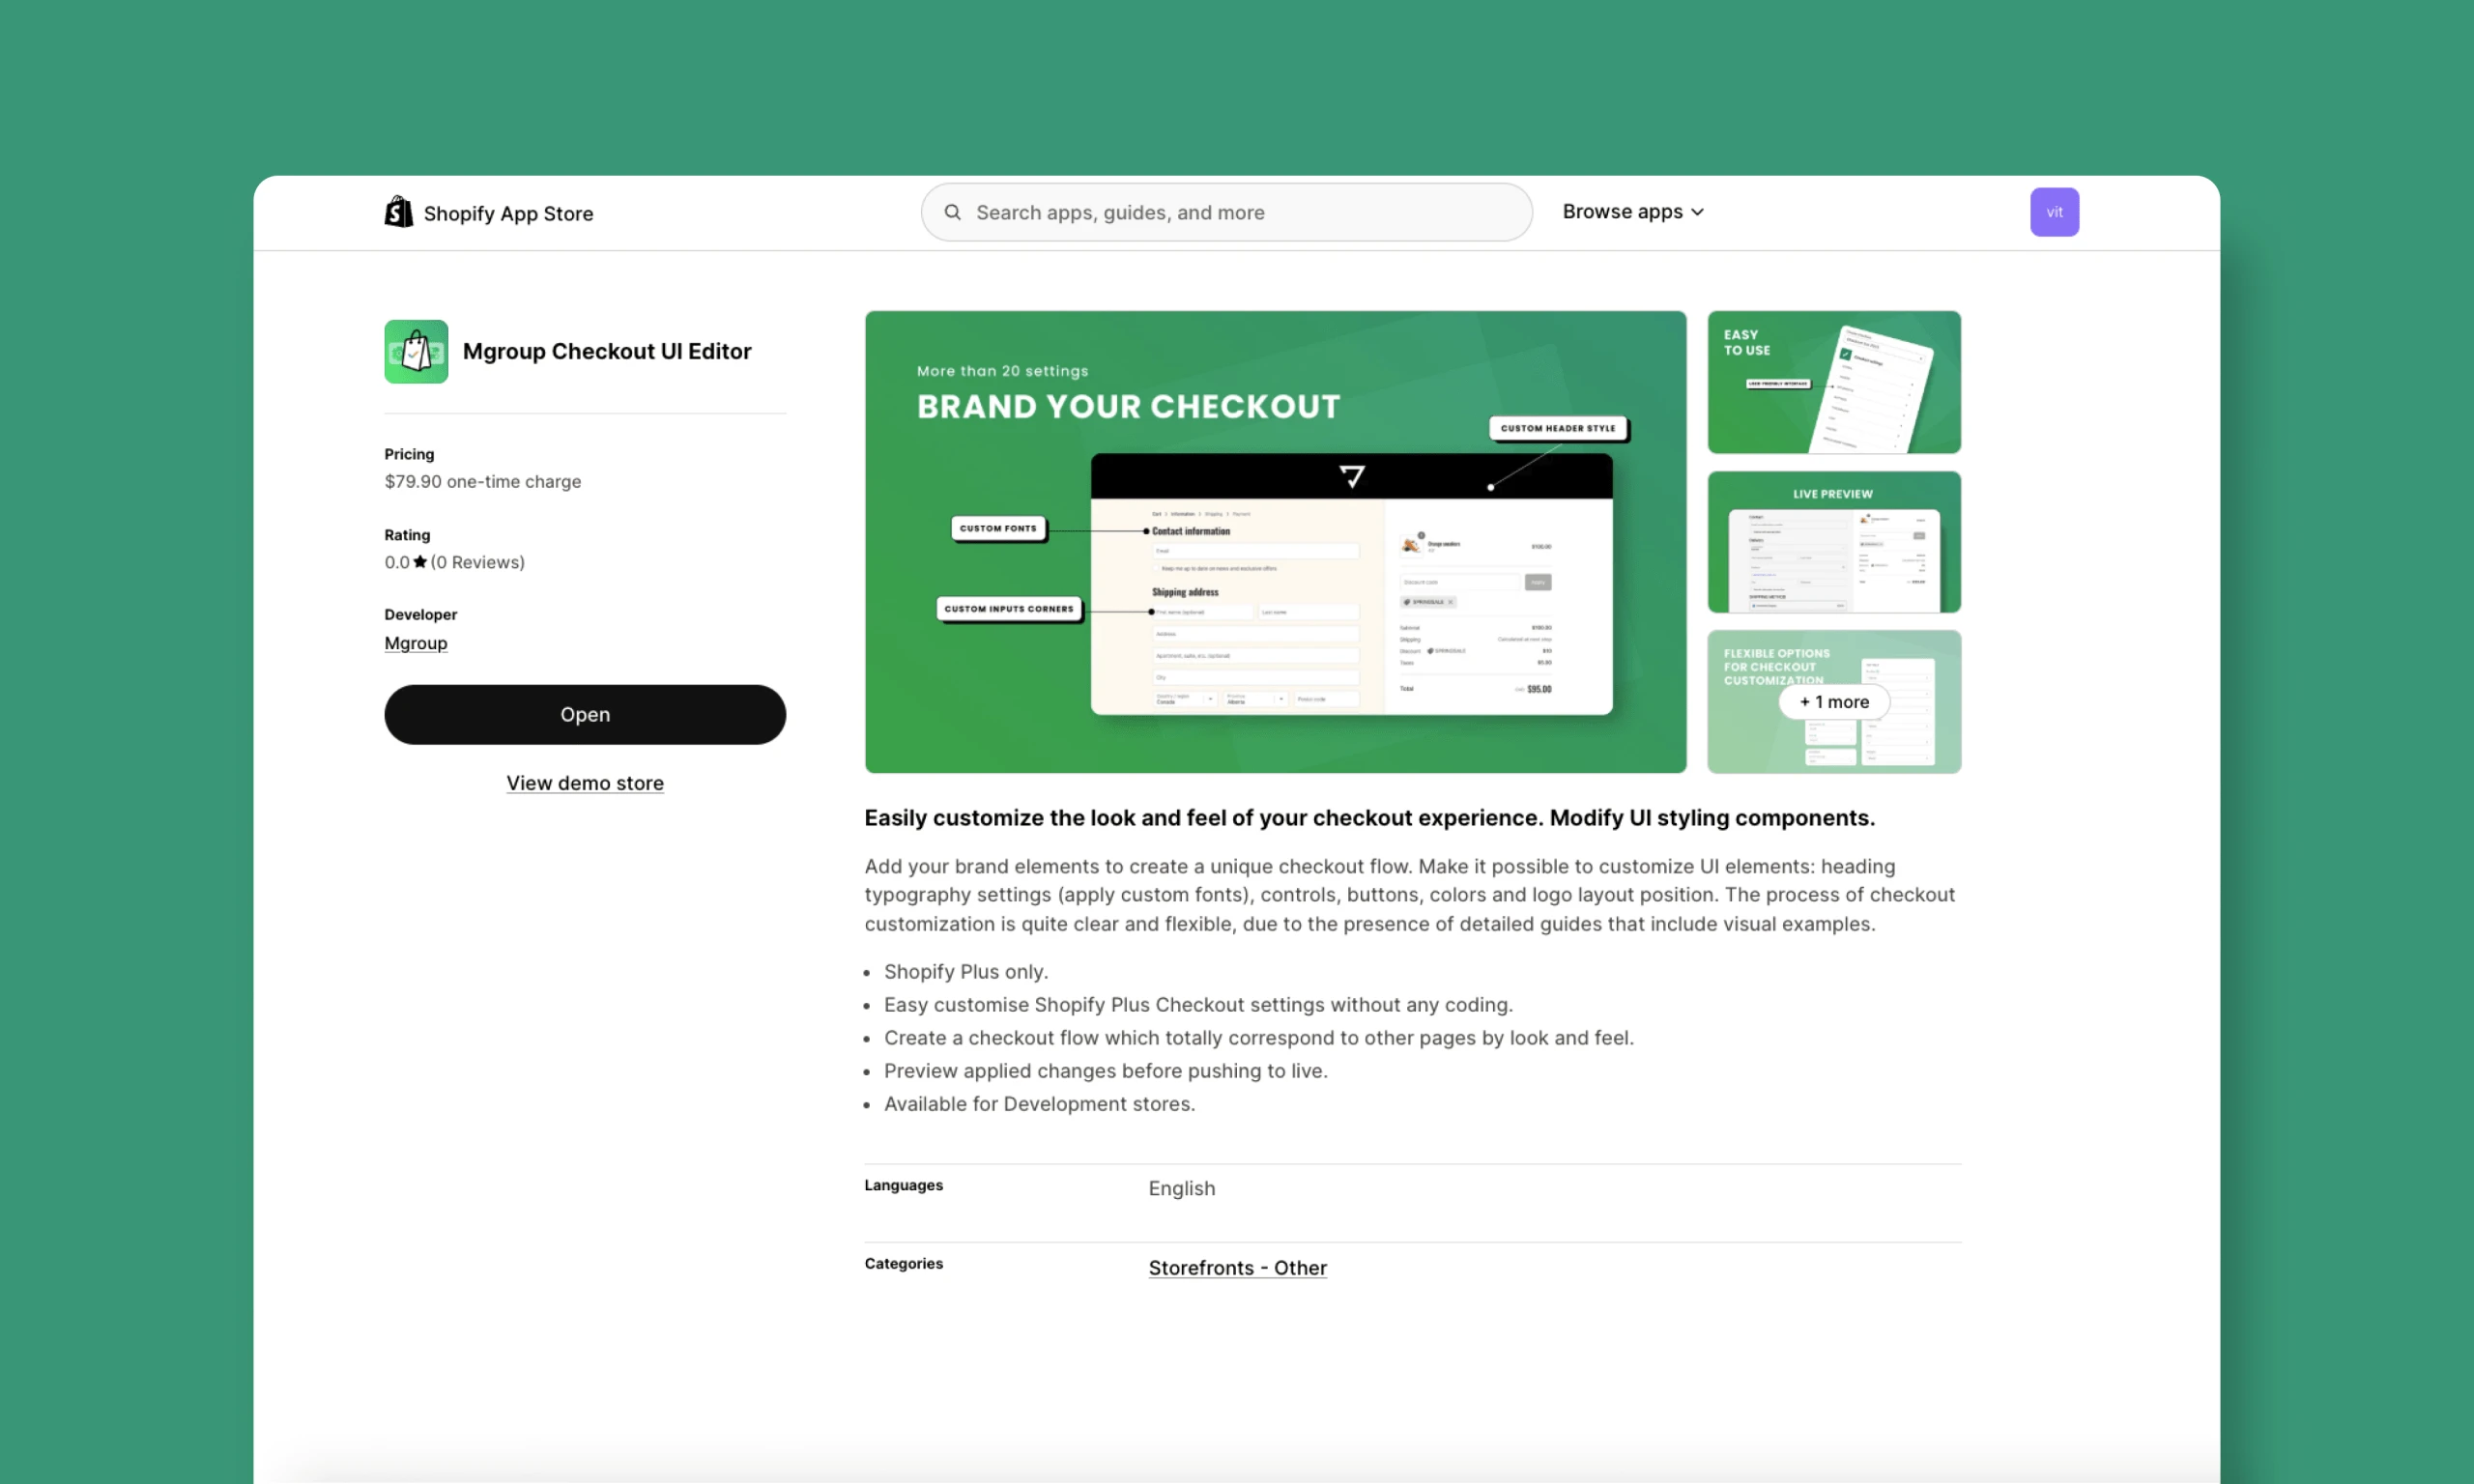This screenshot has height=1484, width=2474.
Task: Open the Easy To Use thumbnail
Action: pyautogui.click(x=1833, y=382)
